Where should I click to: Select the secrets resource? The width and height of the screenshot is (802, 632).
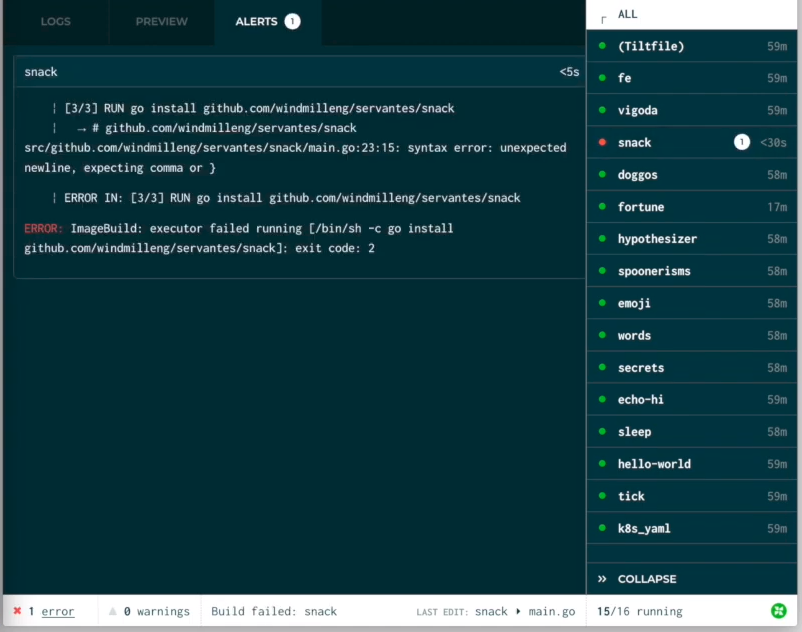pyautogui.click(x=692, y=368)
